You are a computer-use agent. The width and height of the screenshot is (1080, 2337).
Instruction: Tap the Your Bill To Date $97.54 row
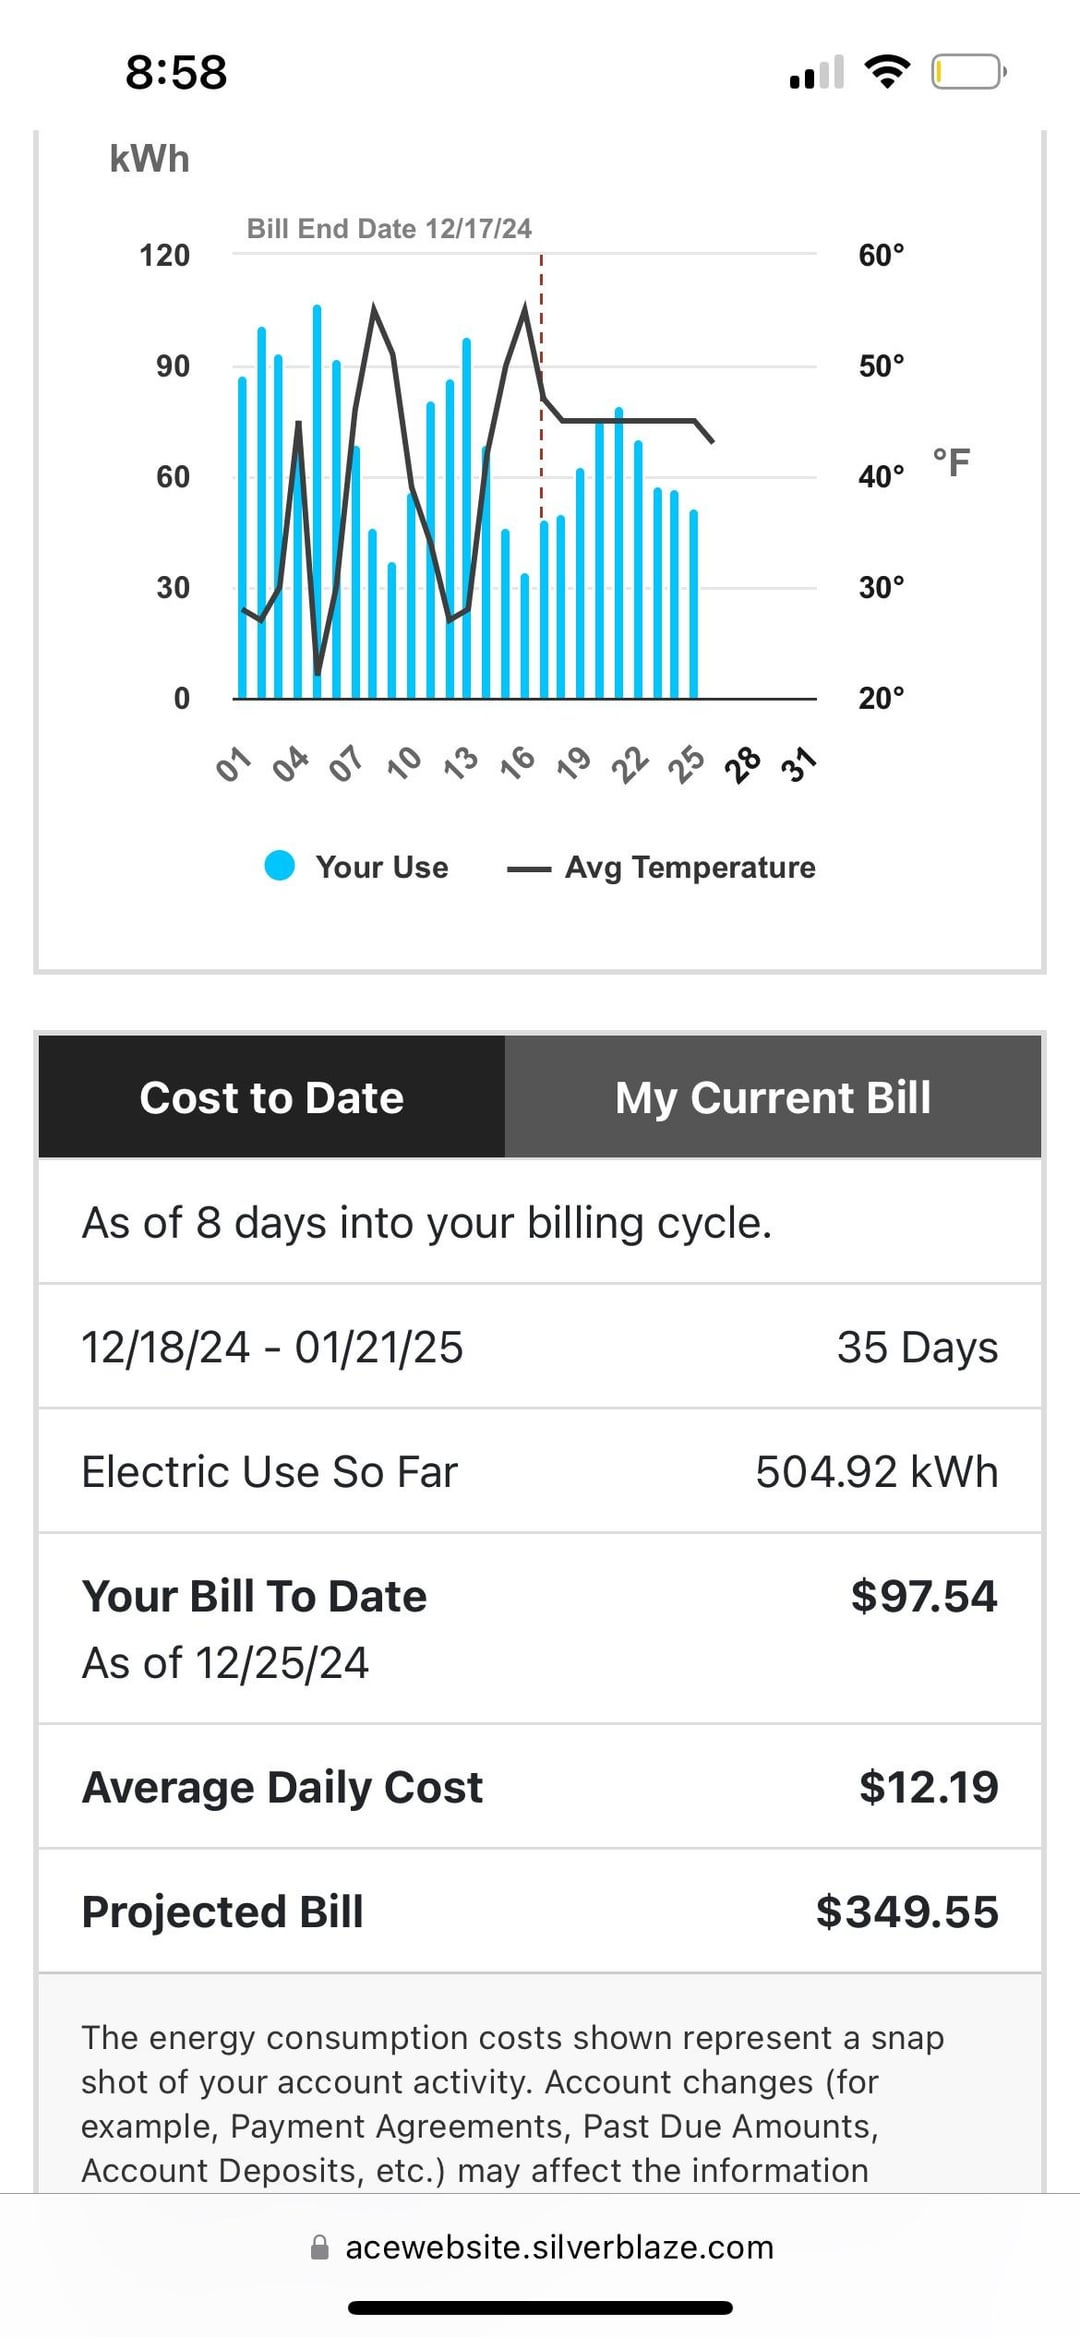[x=540, y=1628]
